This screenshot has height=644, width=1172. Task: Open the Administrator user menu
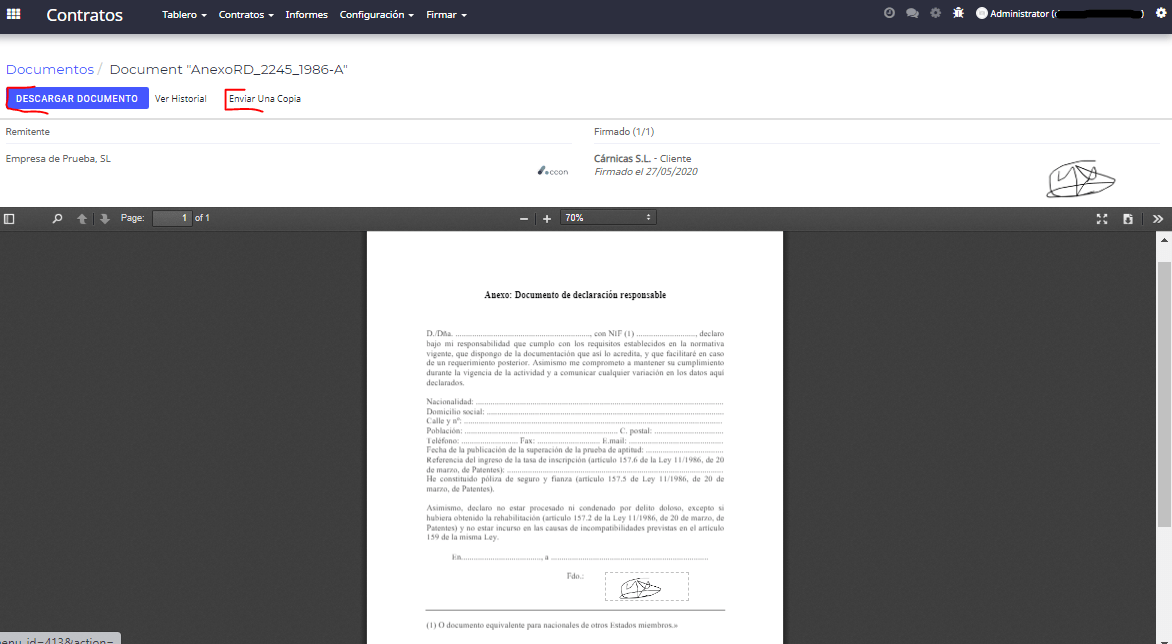[x=1060, y=13]
